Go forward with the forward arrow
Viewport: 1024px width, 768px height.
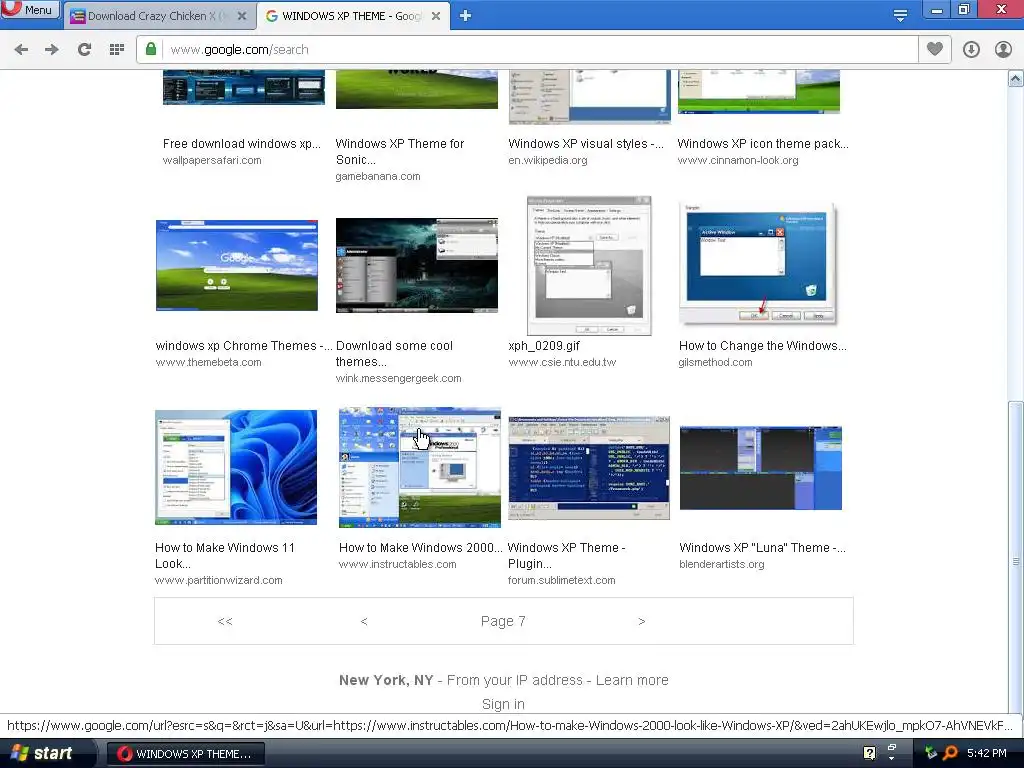(52, 50)
